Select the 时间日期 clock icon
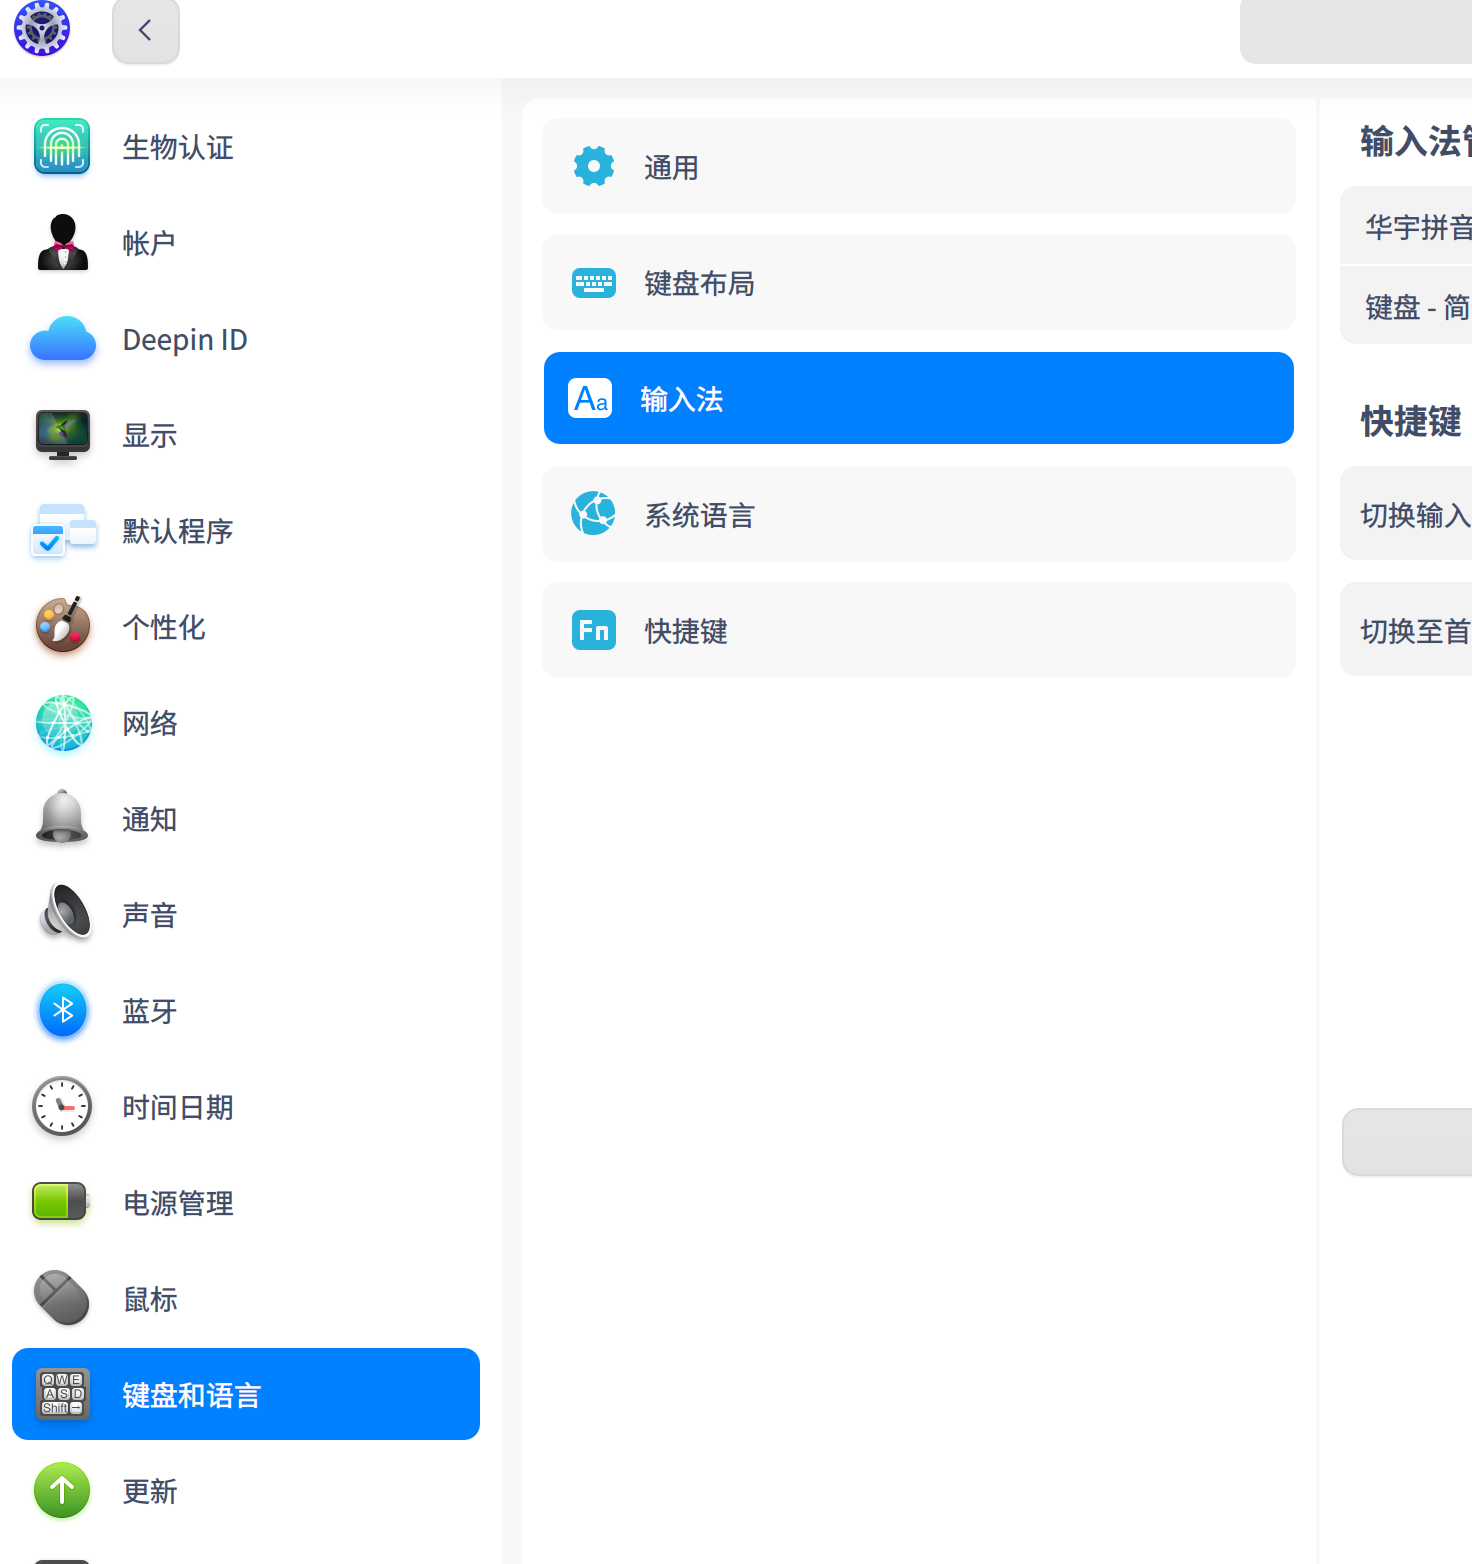 [x=62, y=1106]
